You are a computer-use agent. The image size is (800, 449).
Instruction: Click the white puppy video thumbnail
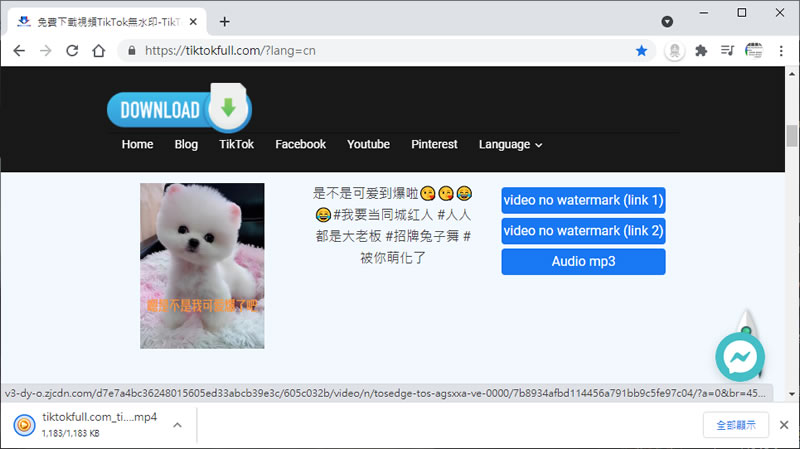click(202, 266)
